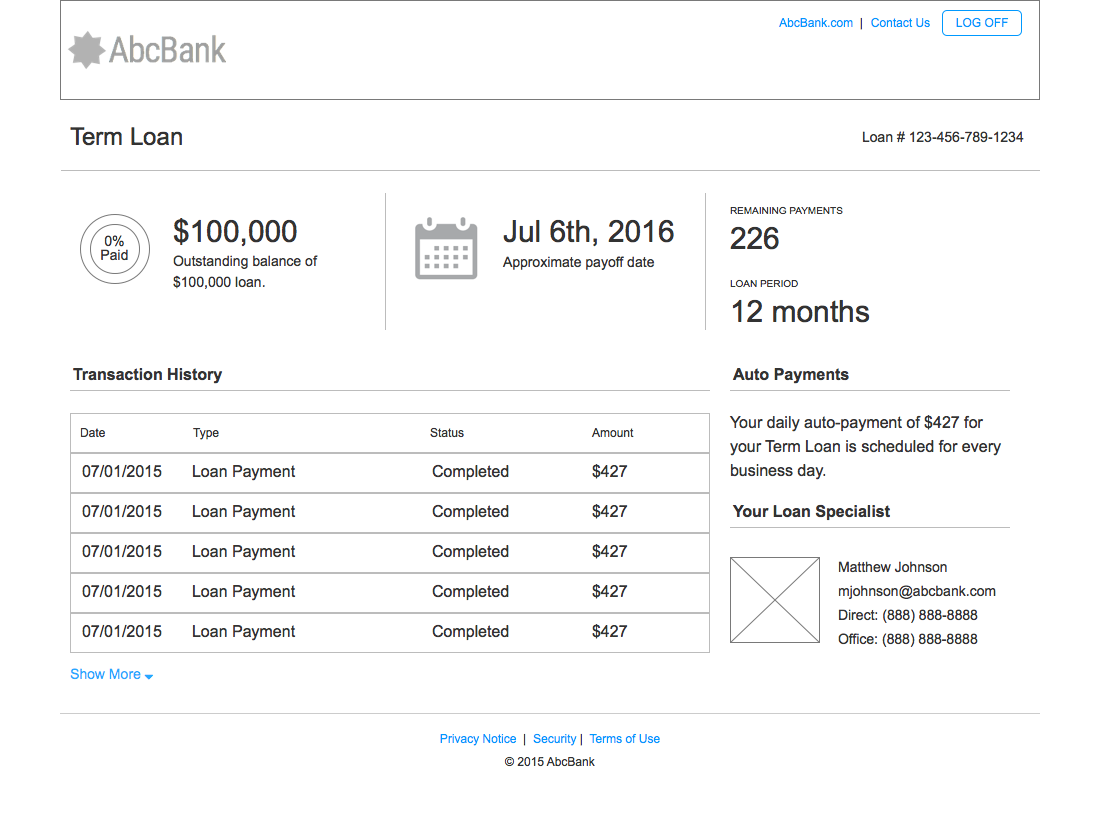
Task: Click the Amount column header
Action: tap(612, 433)
